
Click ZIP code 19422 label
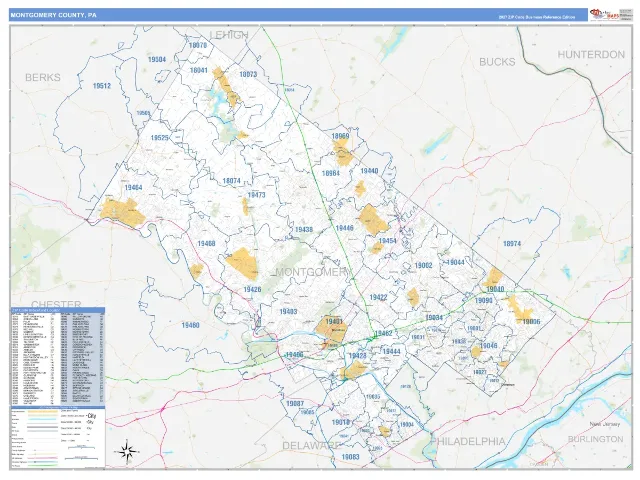(x=378, y=297)
